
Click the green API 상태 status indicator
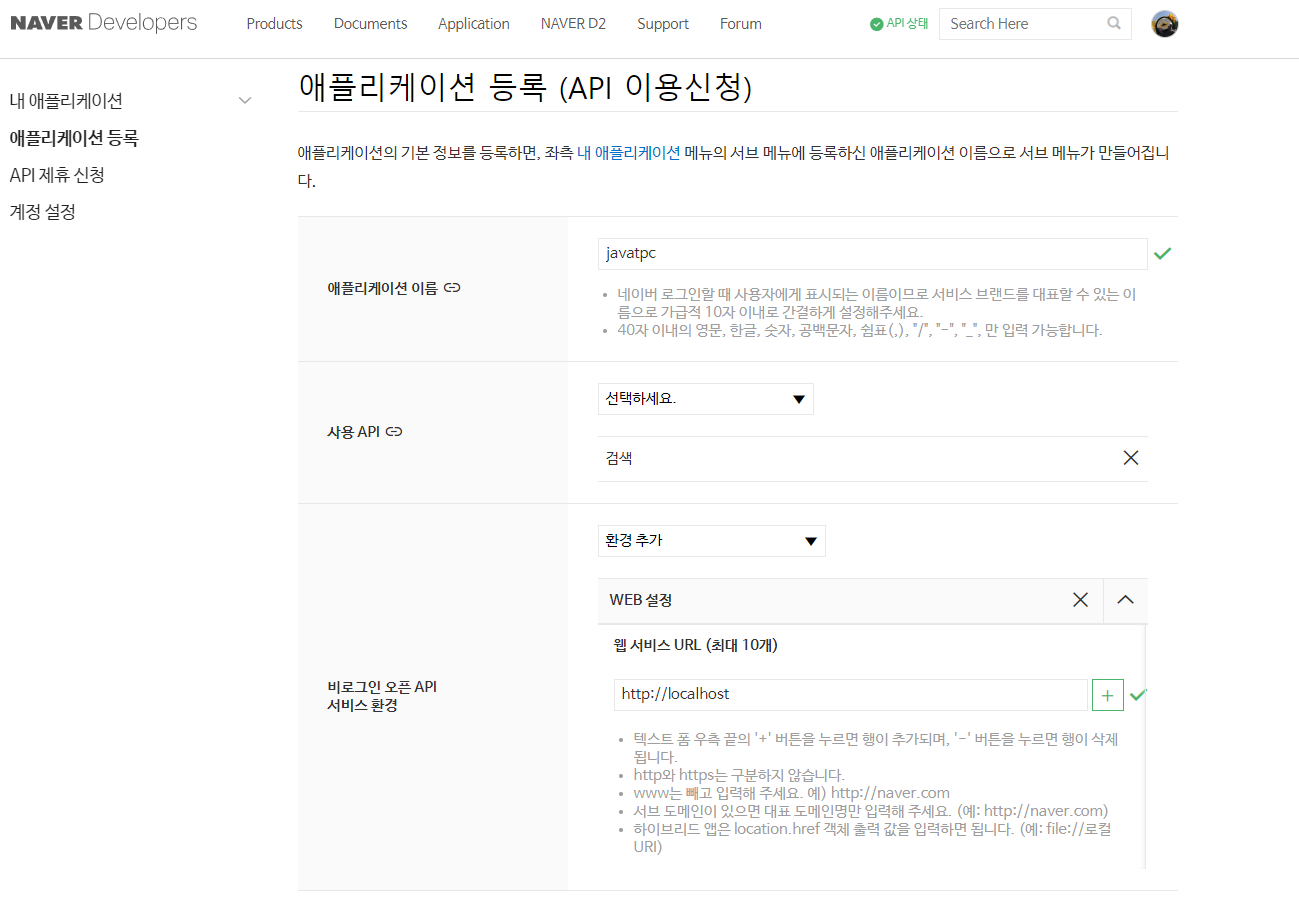click(x=900, y=24)
